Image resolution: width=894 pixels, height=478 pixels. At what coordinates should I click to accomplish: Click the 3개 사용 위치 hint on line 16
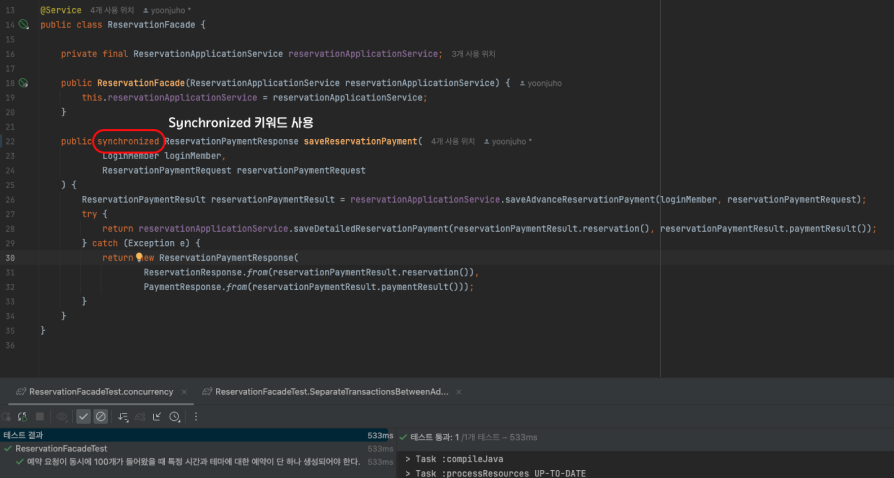473,54
